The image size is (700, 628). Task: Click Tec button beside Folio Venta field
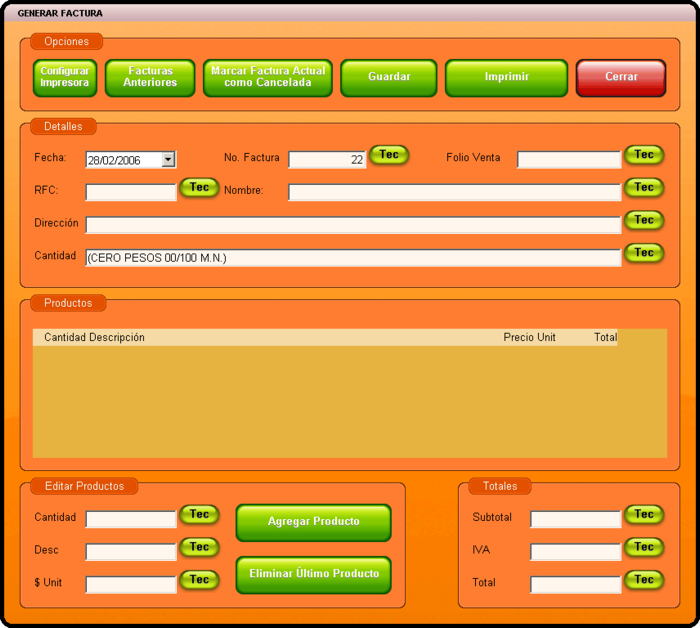[644, 155]
